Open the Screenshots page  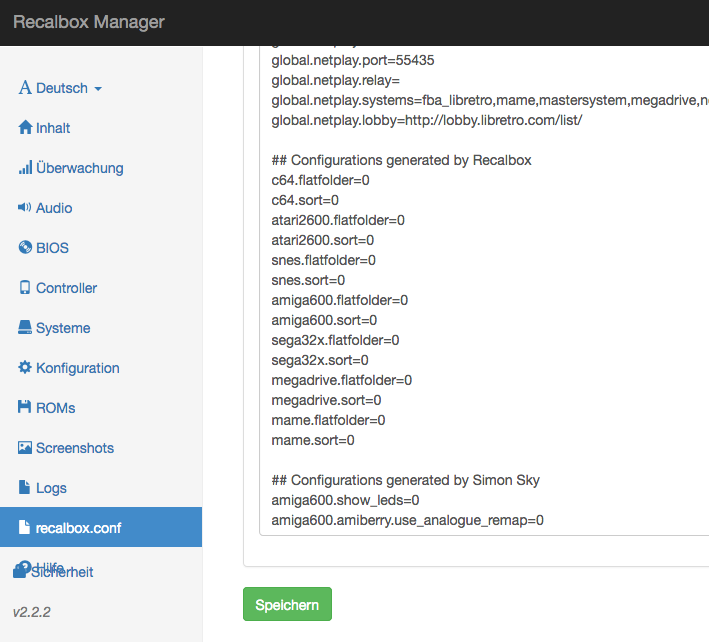pos(75,448)
